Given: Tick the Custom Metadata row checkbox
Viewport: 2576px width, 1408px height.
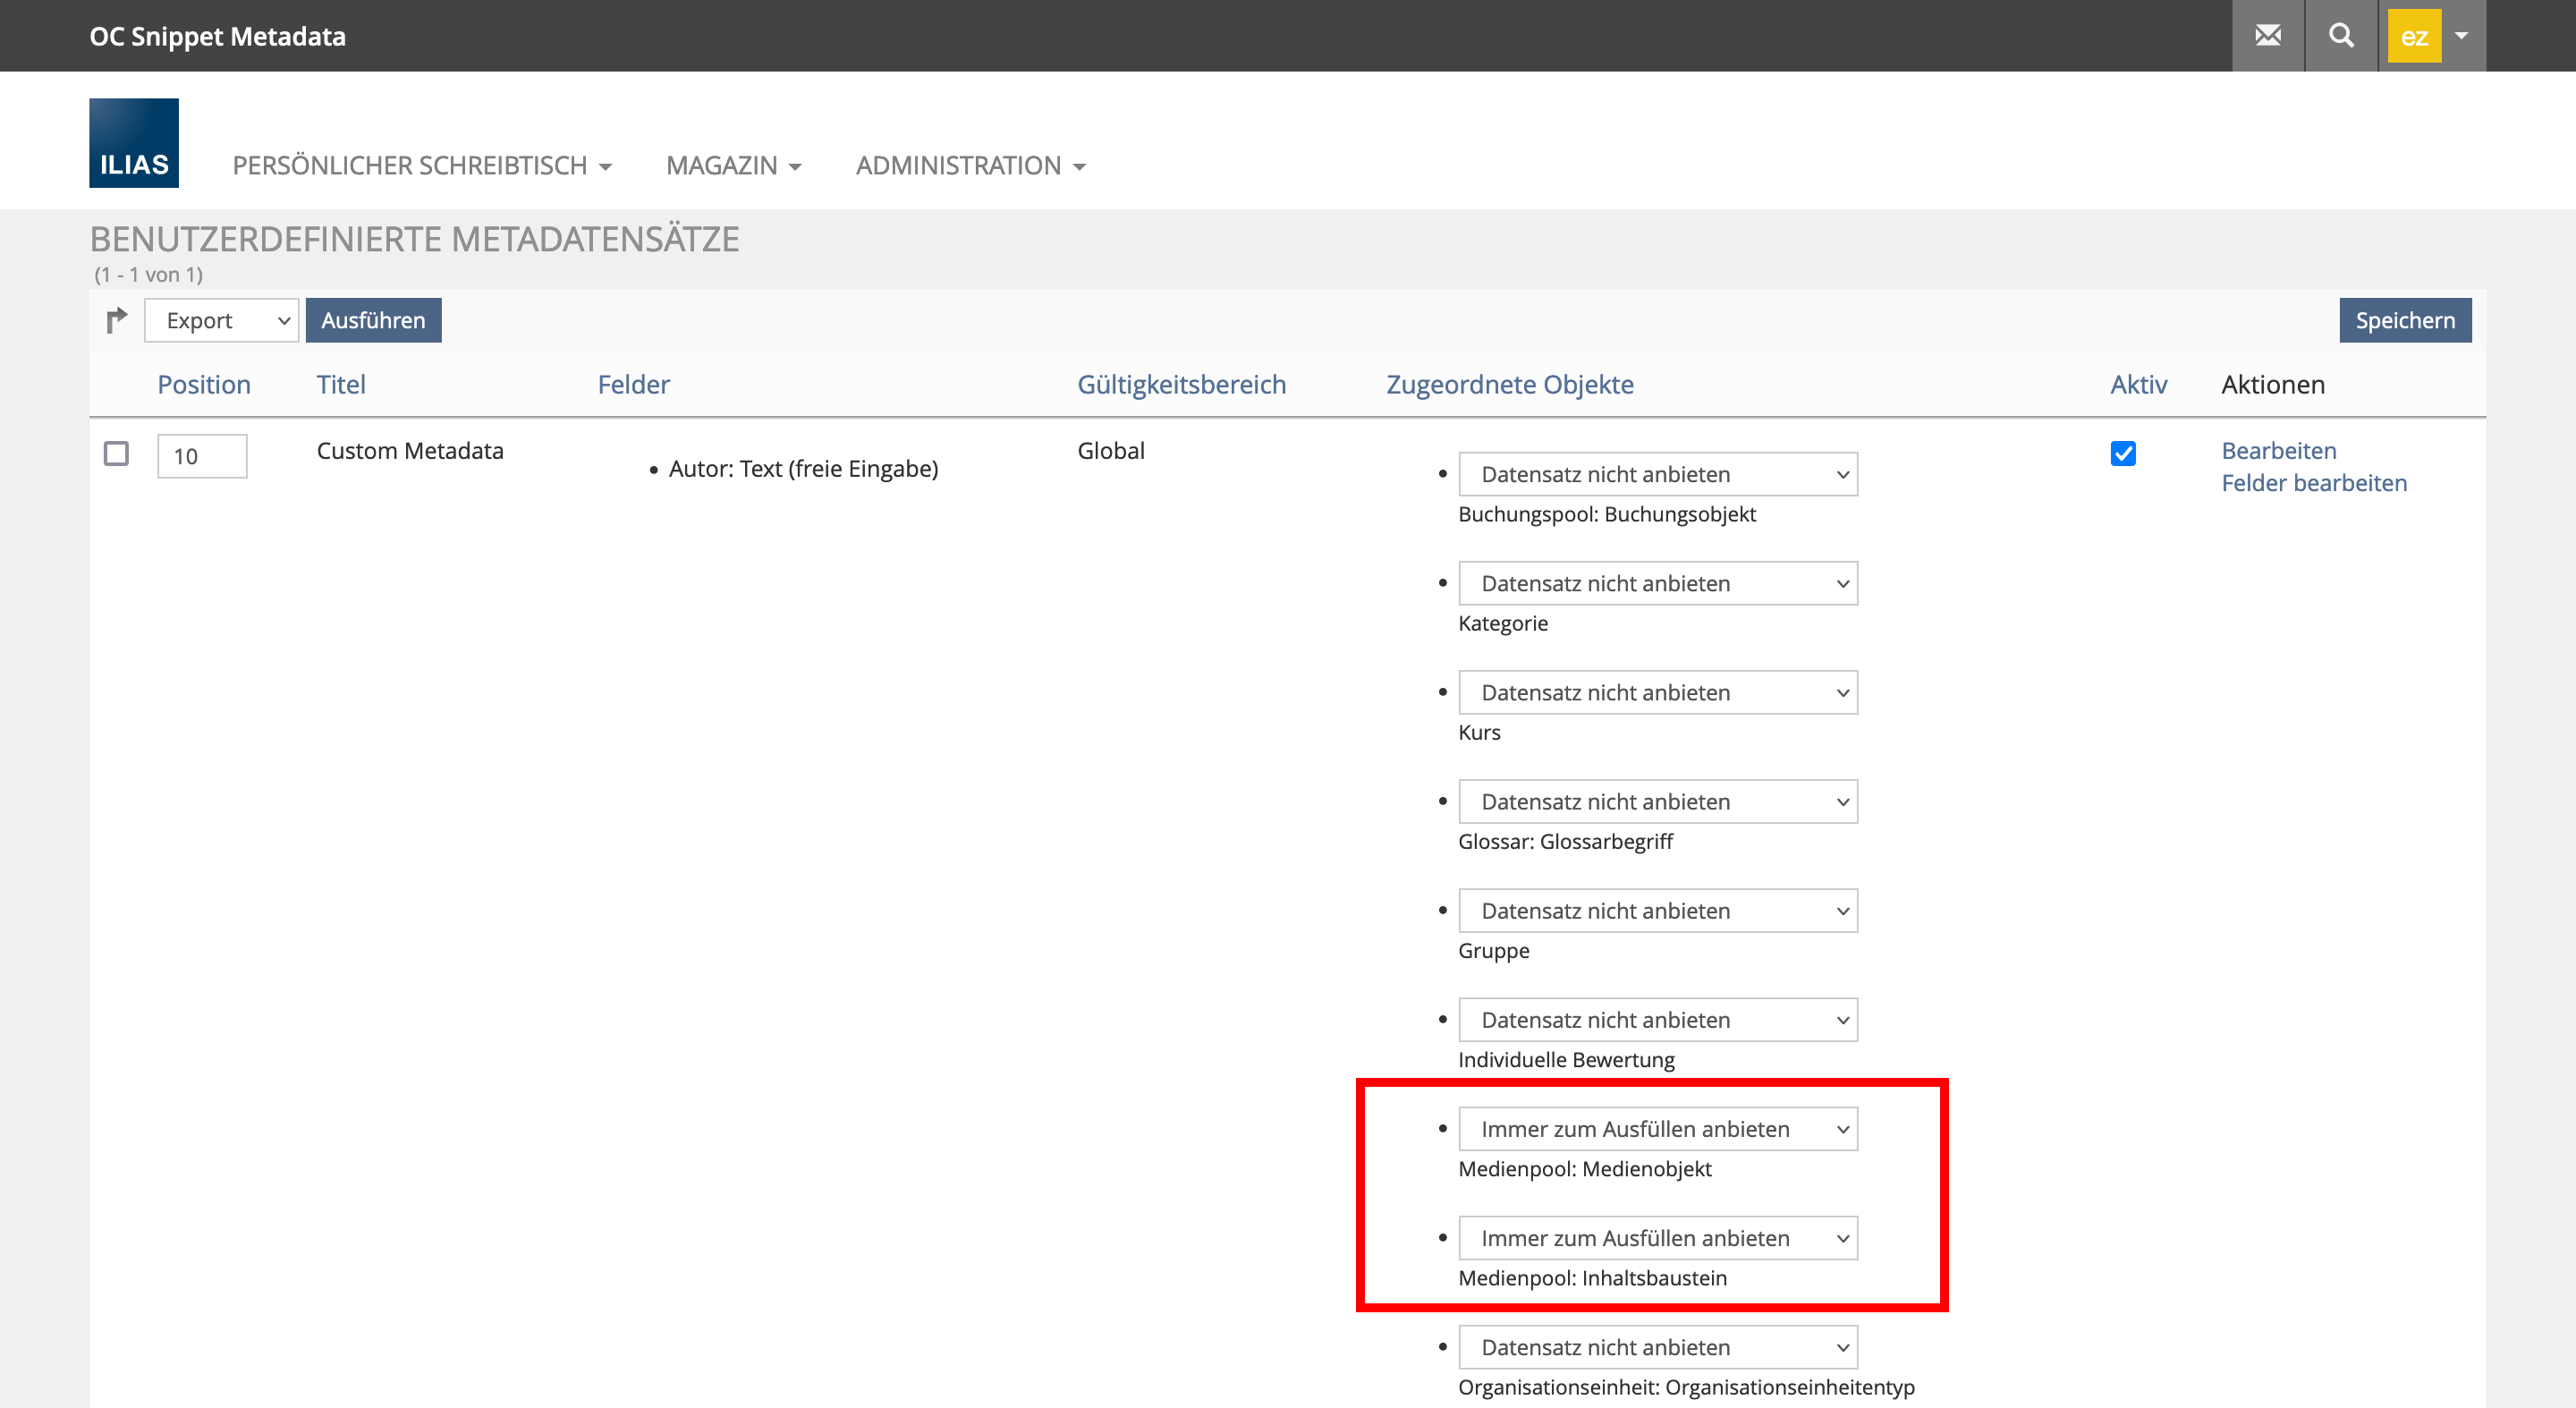Looking at the screenshot, I should pos(116,454).
